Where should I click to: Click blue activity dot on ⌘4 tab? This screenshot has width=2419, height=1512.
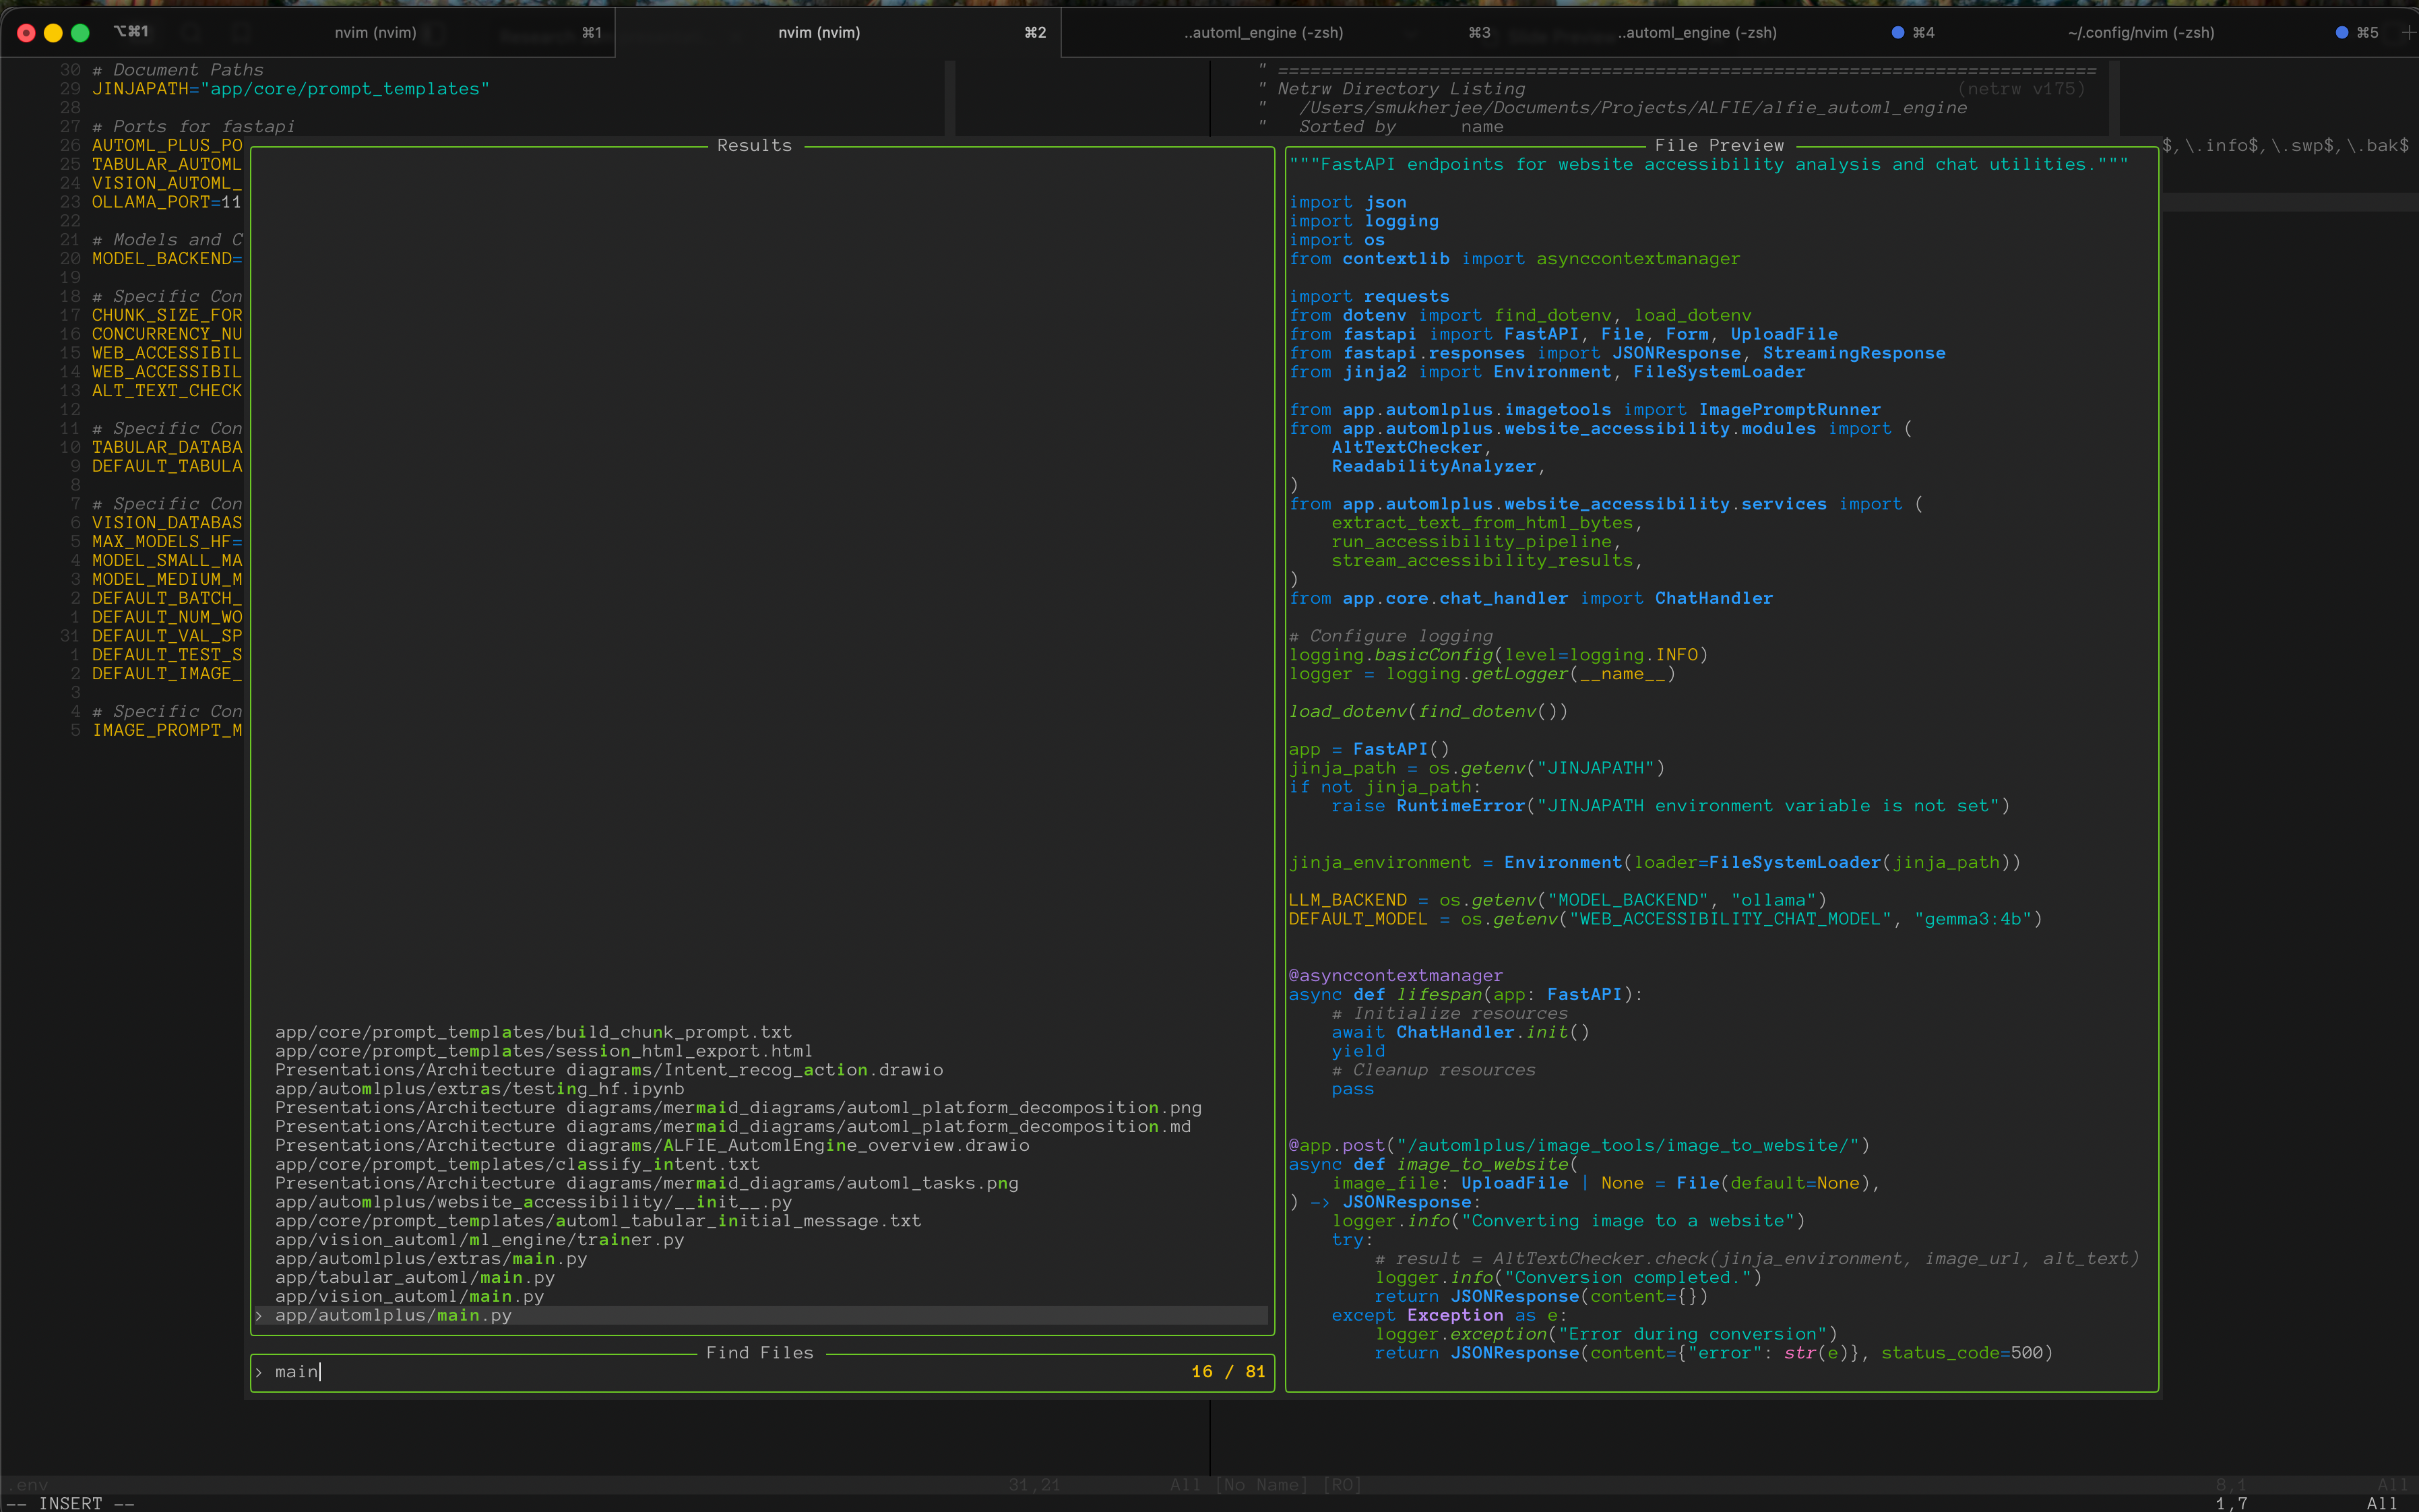click(1897, 32)
